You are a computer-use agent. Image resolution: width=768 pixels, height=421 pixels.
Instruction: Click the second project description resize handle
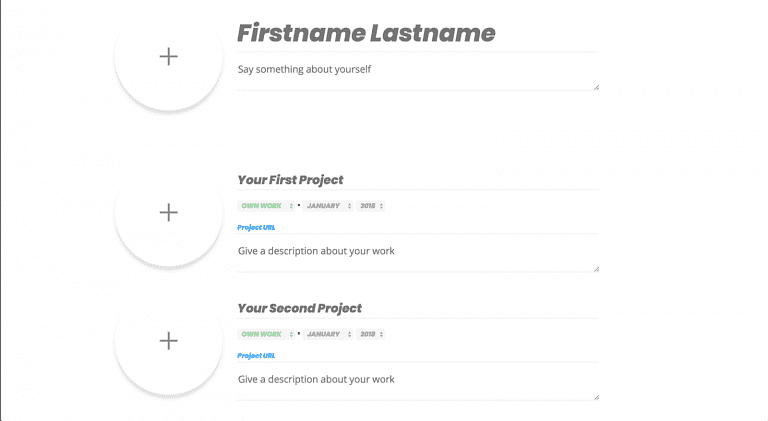(x=596, y=396)
